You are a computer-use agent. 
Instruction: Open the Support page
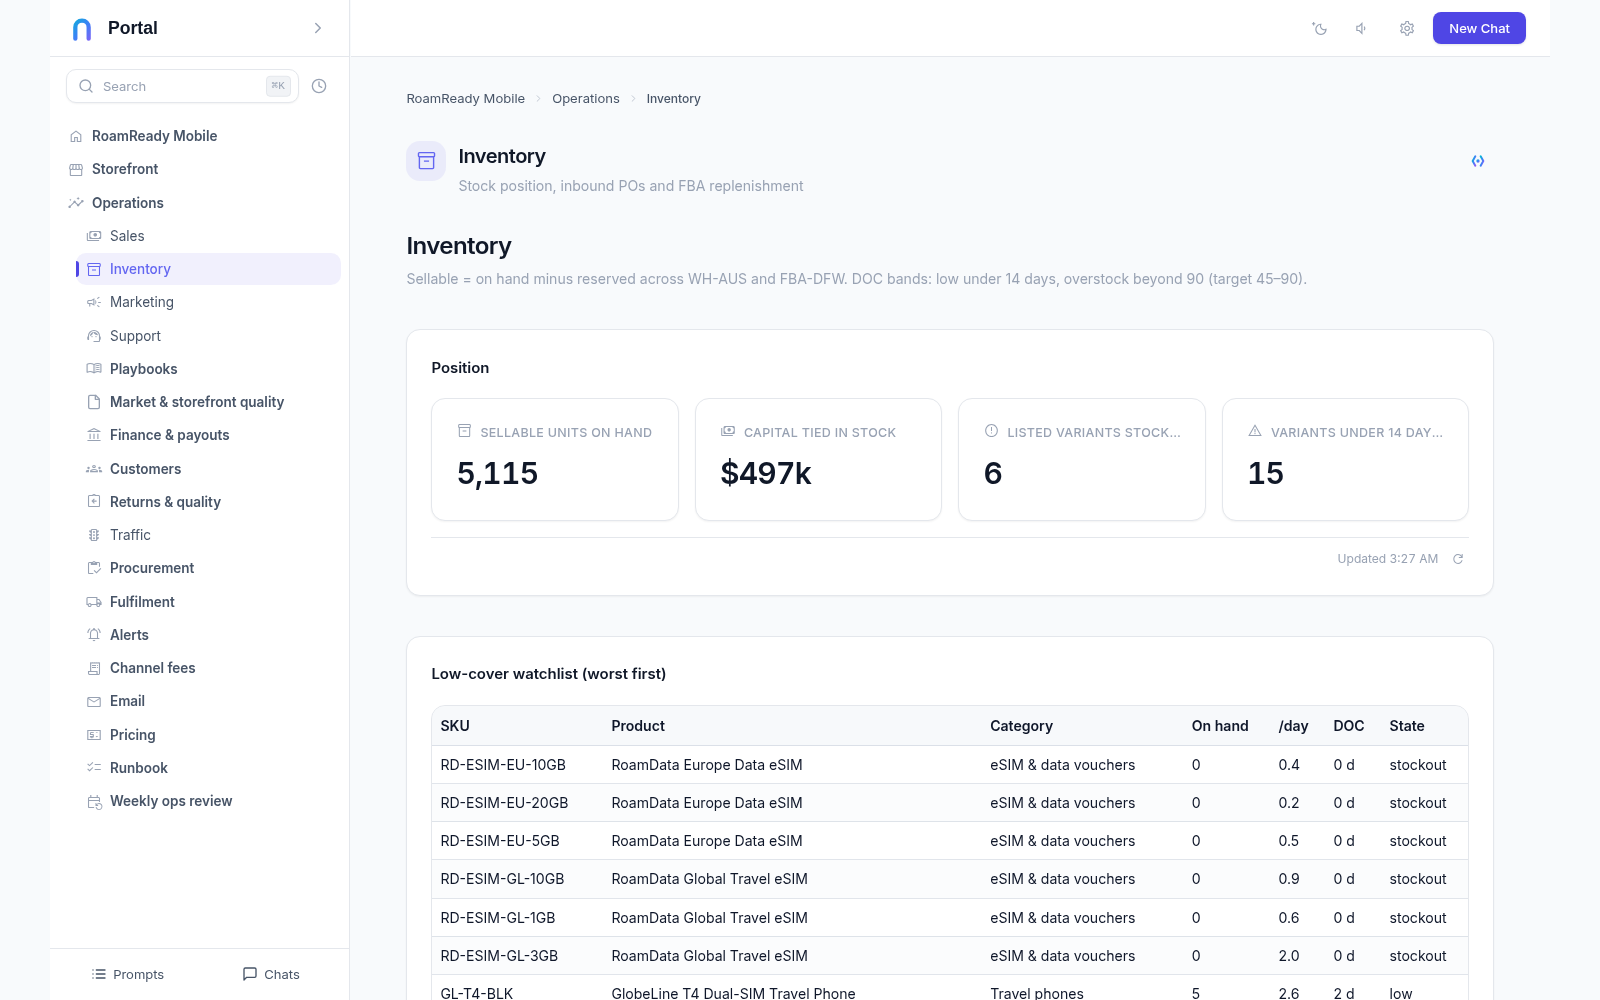coord(208,336)
